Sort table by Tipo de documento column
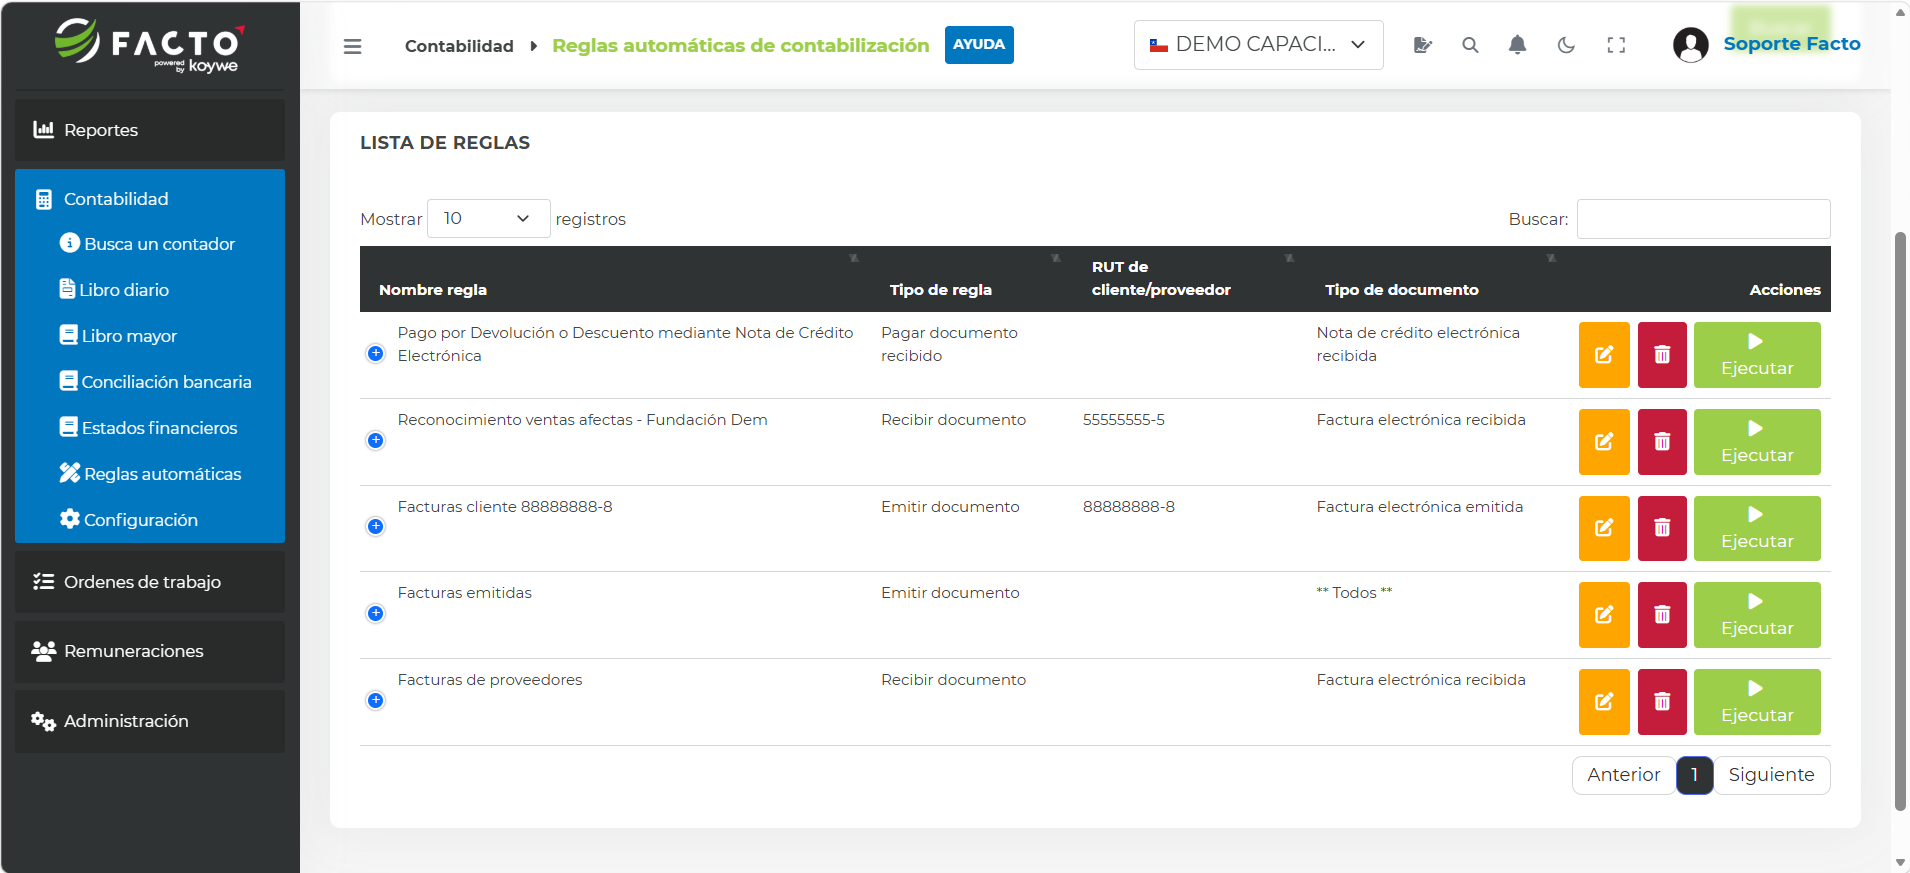Image resolution: width=1910 pixels, height=873 pixels. point(1438,279)
